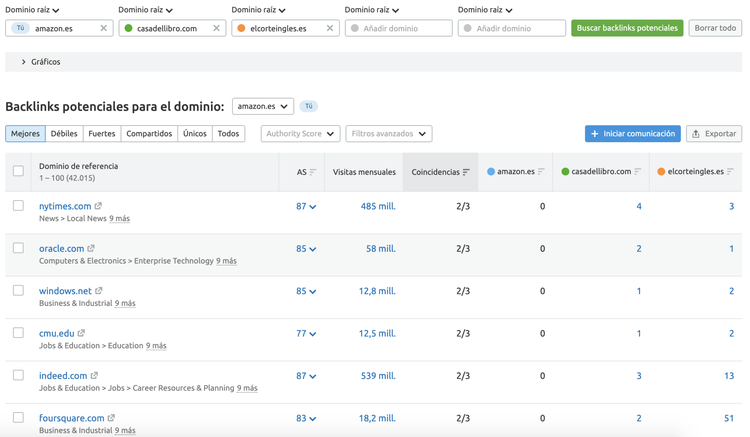The width and height of the screenshot is (750, 437).
Task: Click elcorteingles.es backlink count 51
Action: (x=728, y=418)
